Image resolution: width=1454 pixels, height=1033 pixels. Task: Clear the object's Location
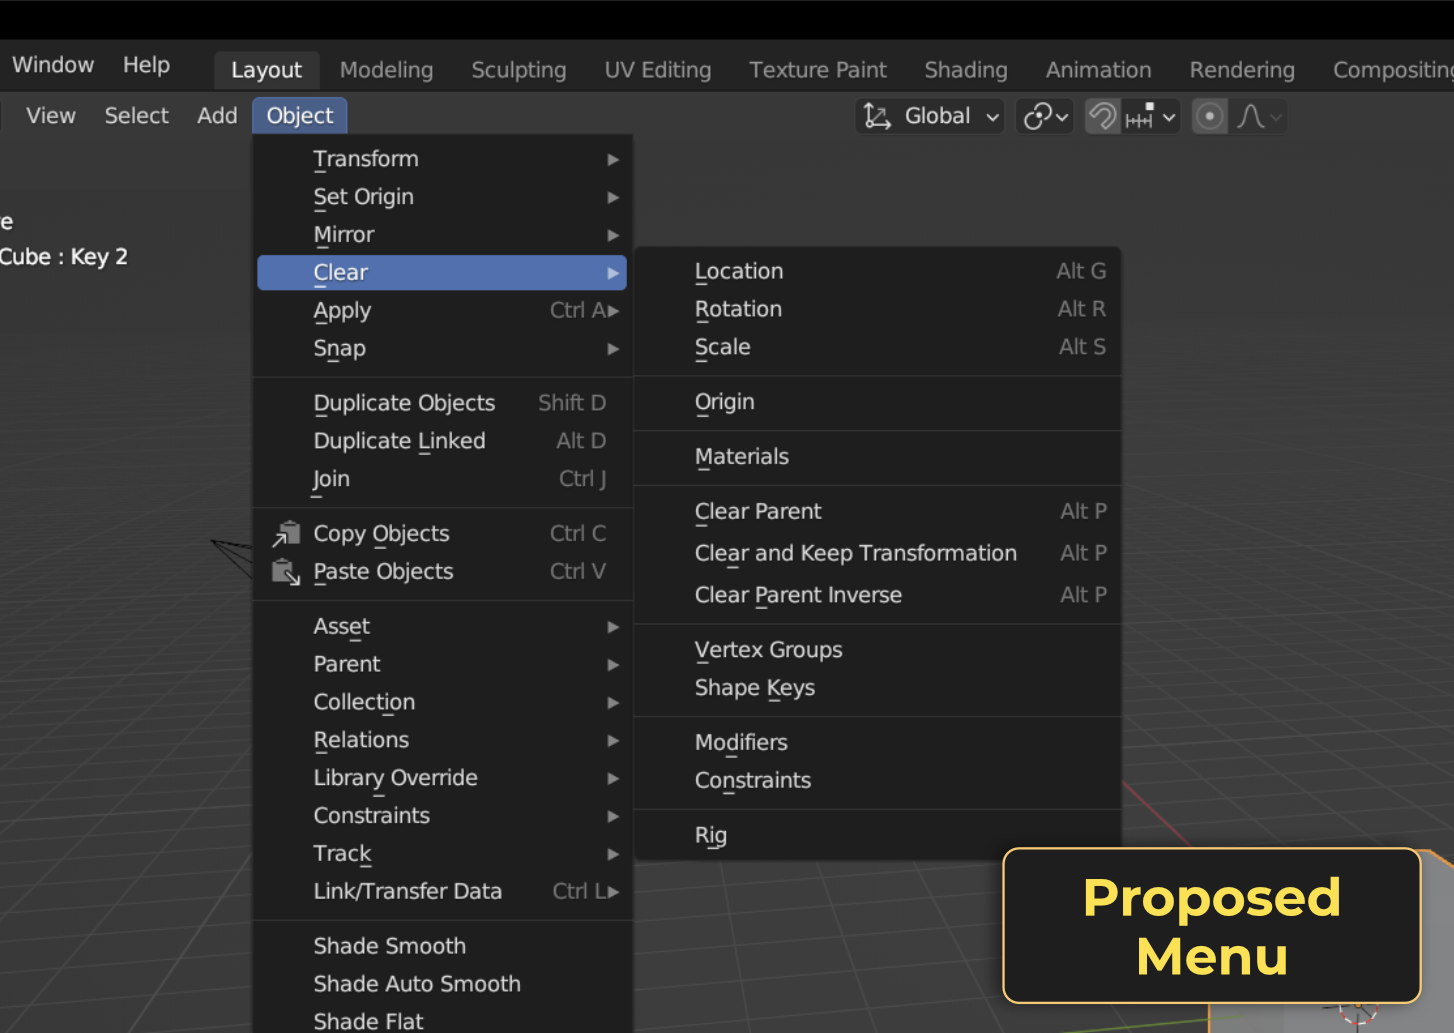pyautogui.click(x=878, y=271)
